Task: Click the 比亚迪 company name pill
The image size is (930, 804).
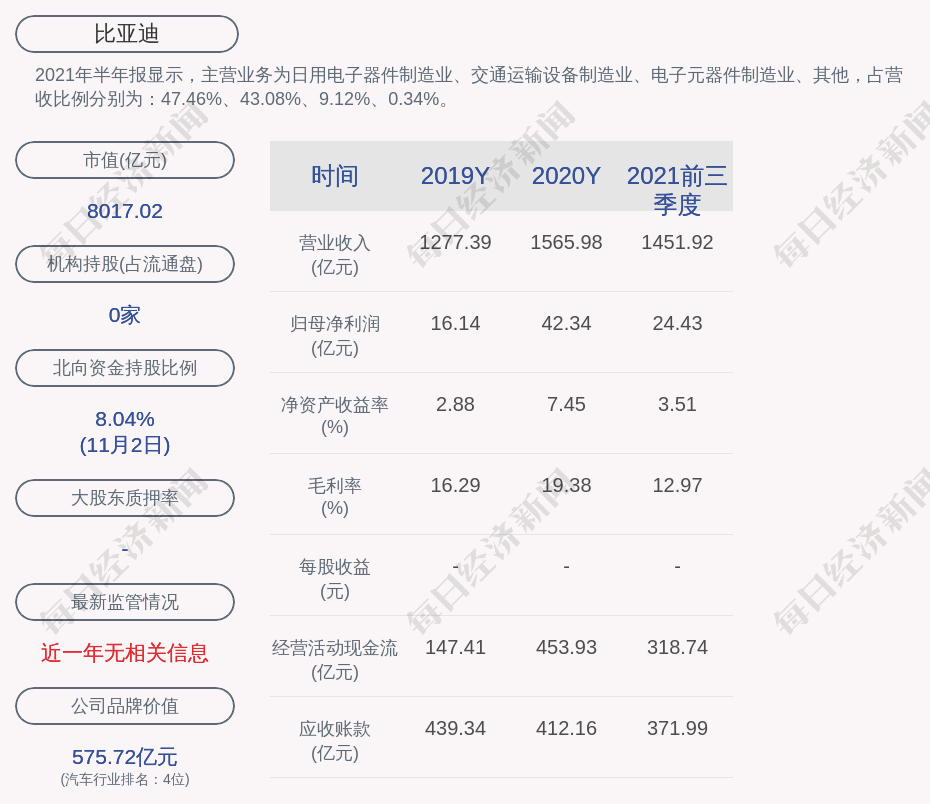Action: point(127,34)
